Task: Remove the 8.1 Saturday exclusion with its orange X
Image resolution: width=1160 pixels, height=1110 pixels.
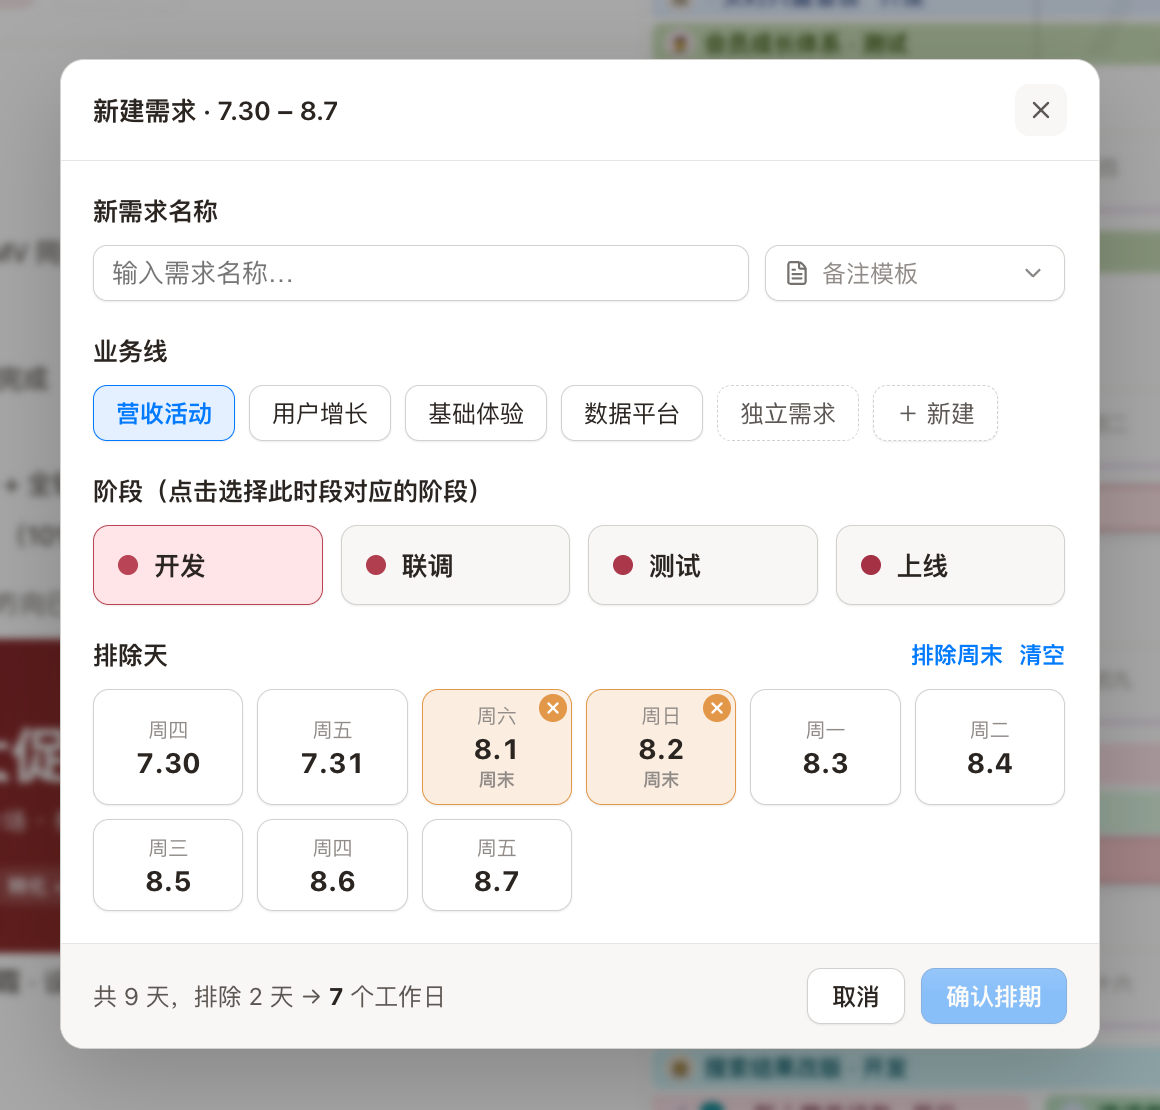Action: click(x=553, y=708)
